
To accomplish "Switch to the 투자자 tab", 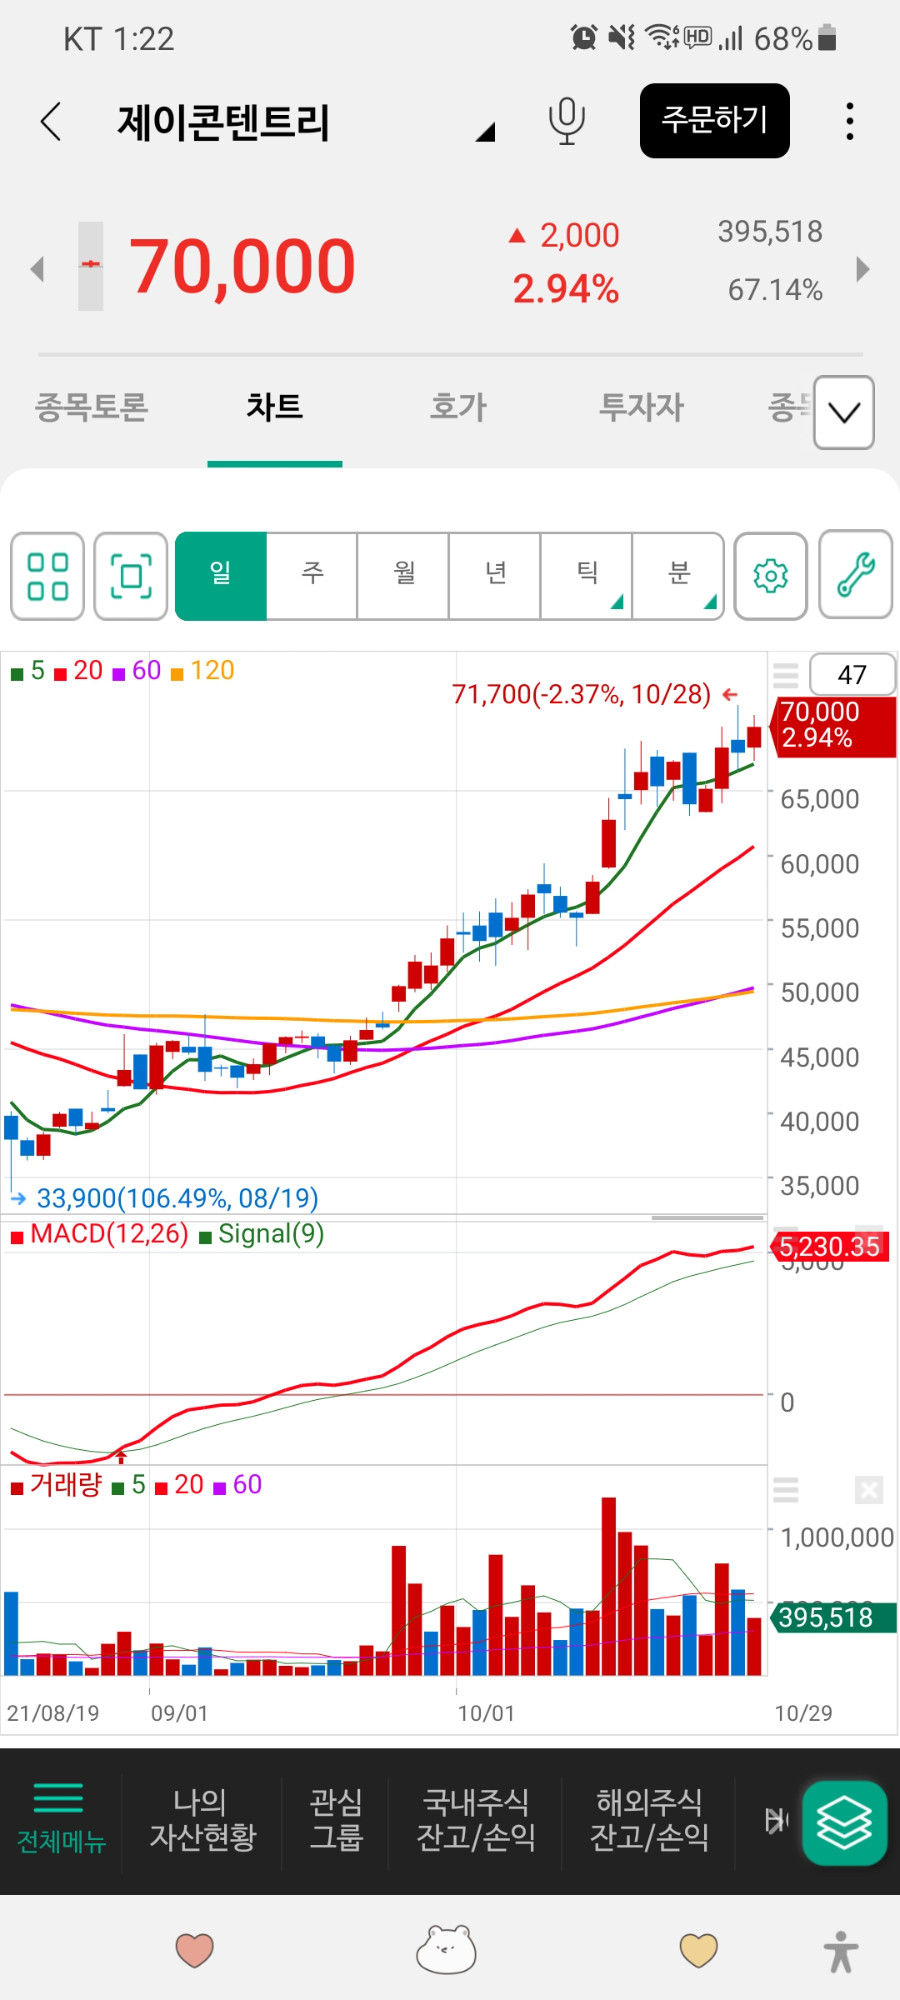I will [x=641, y=407].
